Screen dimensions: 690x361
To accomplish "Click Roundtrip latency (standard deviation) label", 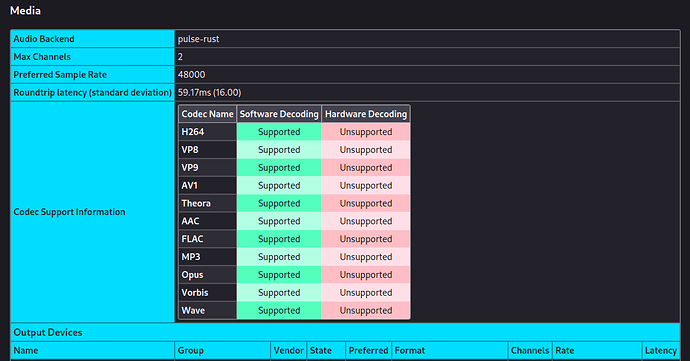I will tap(92, 92).
